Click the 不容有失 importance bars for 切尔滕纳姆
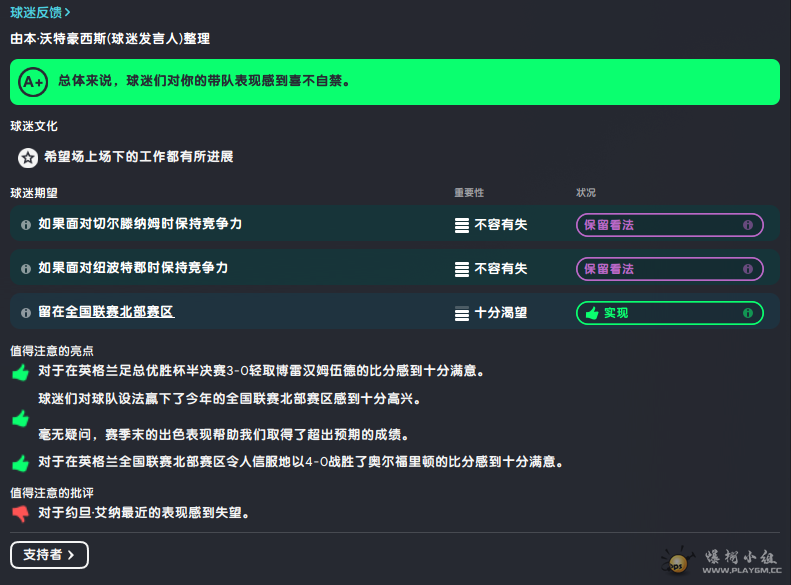 click(462, 225)
